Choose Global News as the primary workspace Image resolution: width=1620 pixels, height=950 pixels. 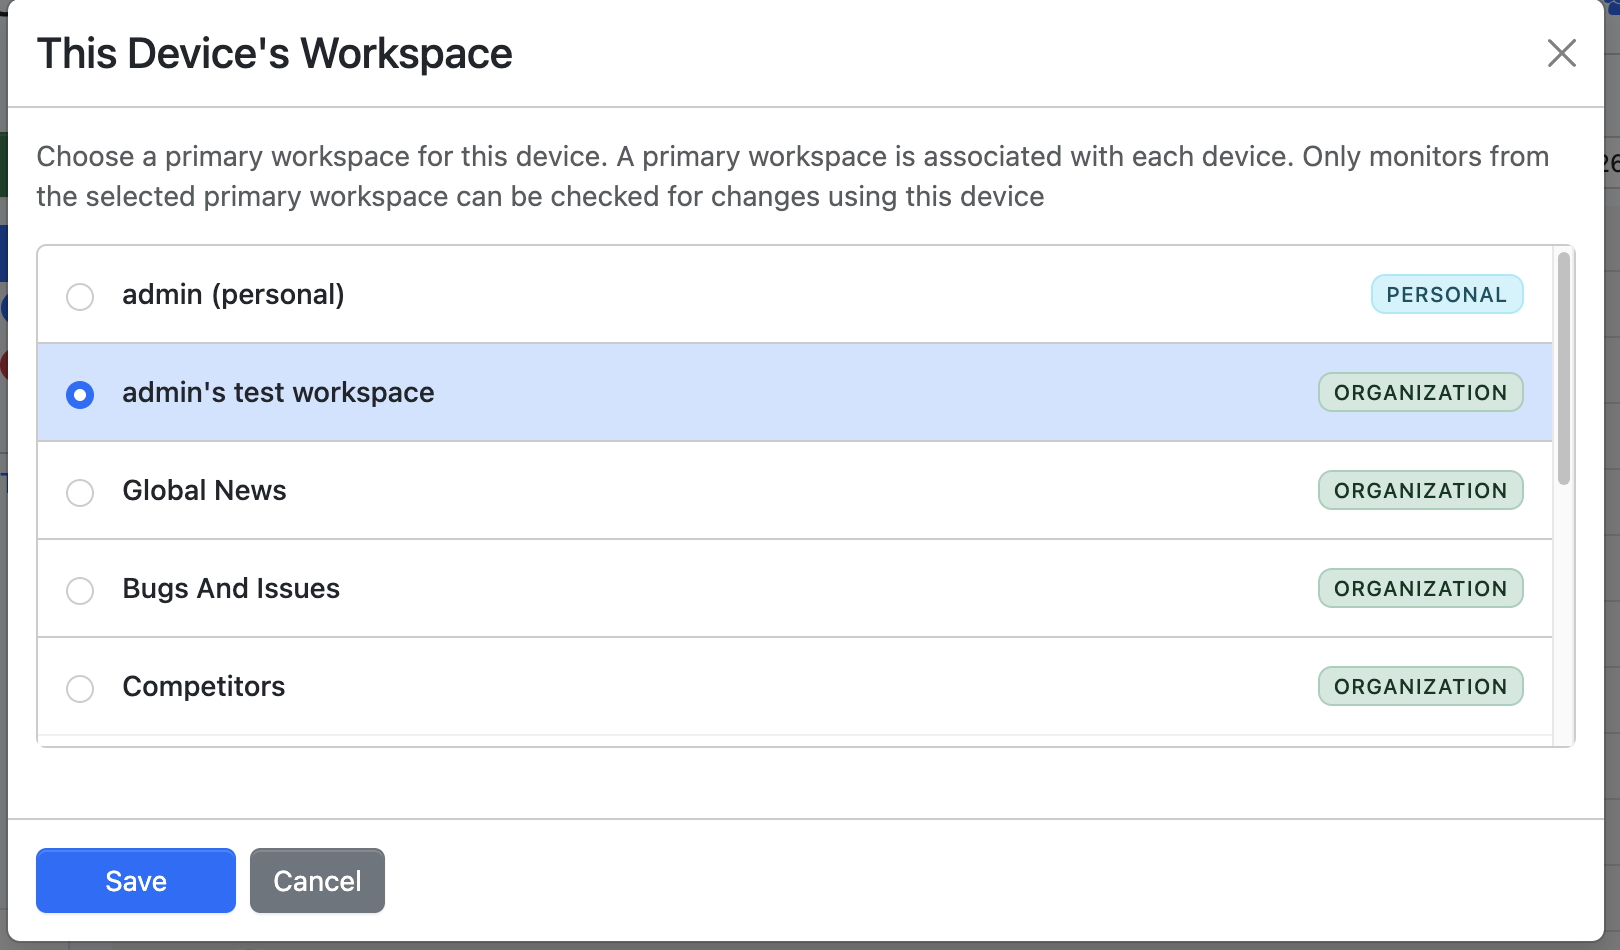pos(80,493)
